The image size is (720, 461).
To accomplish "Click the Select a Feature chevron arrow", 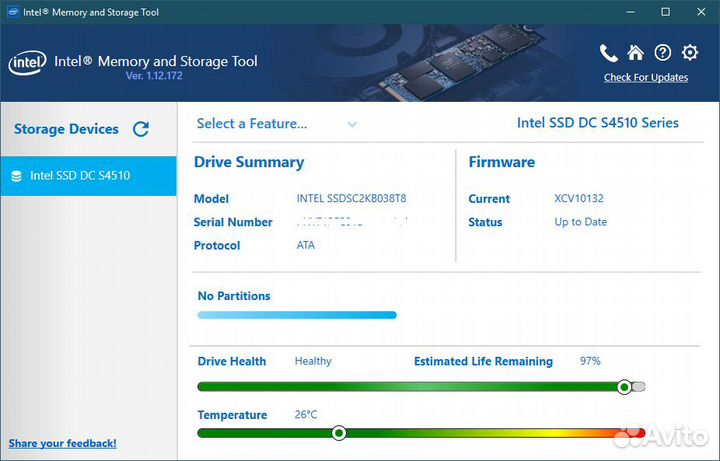I will pos(352,124).
